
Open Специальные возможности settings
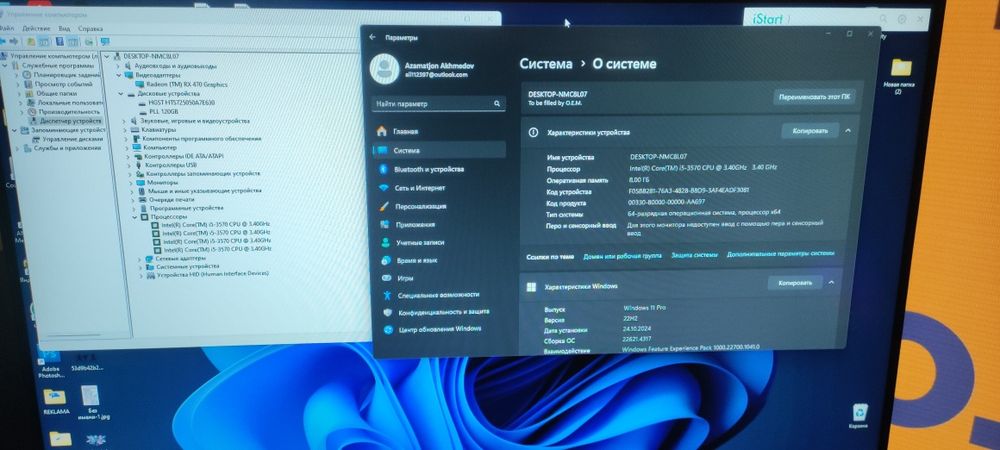tap(439, 295)
